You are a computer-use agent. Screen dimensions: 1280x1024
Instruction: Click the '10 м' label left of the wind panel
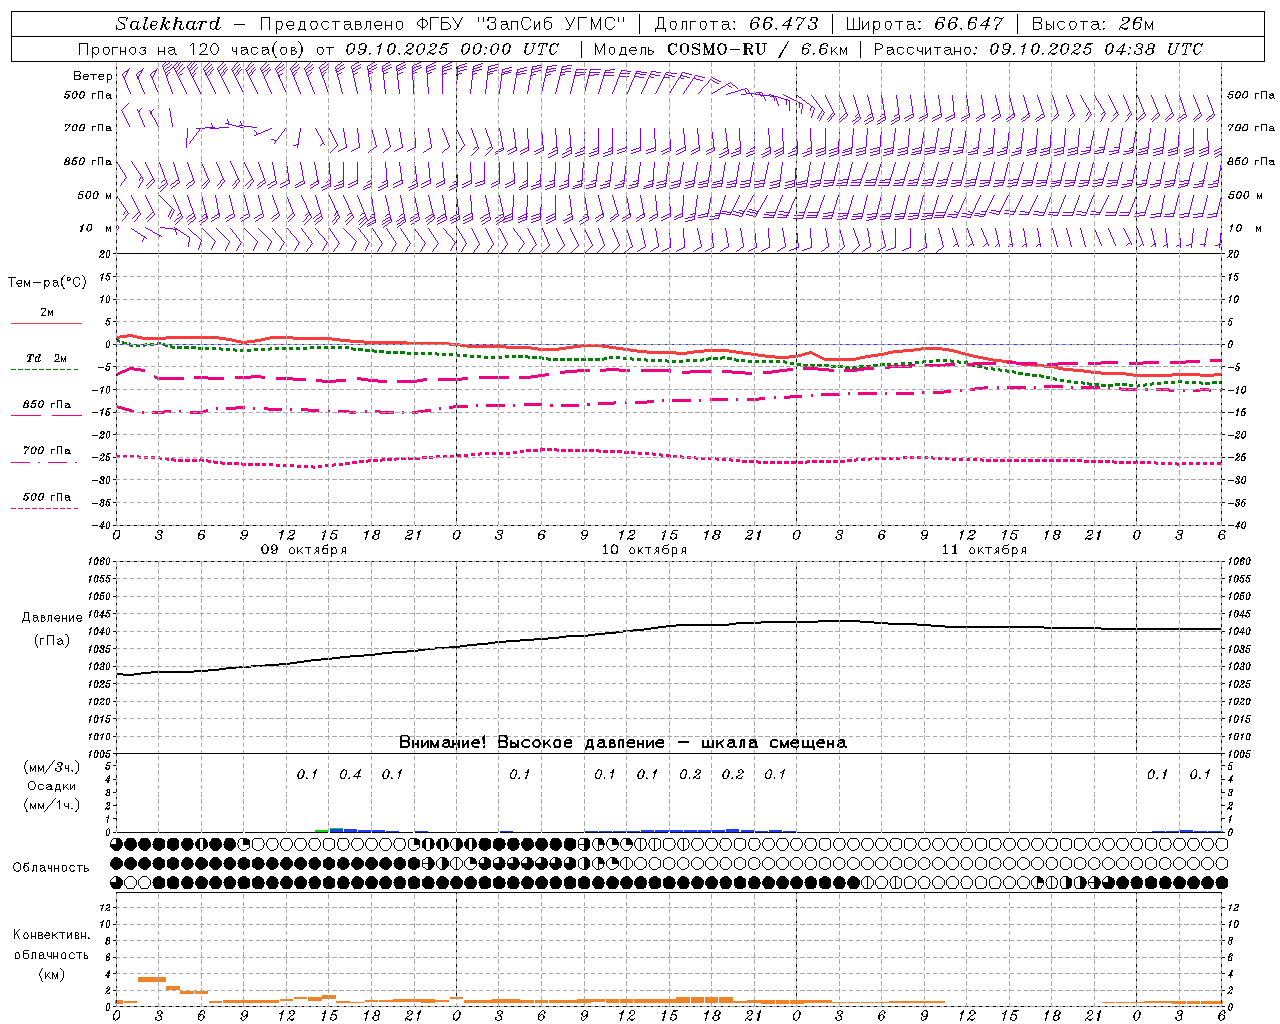click(x=95, y=229)
